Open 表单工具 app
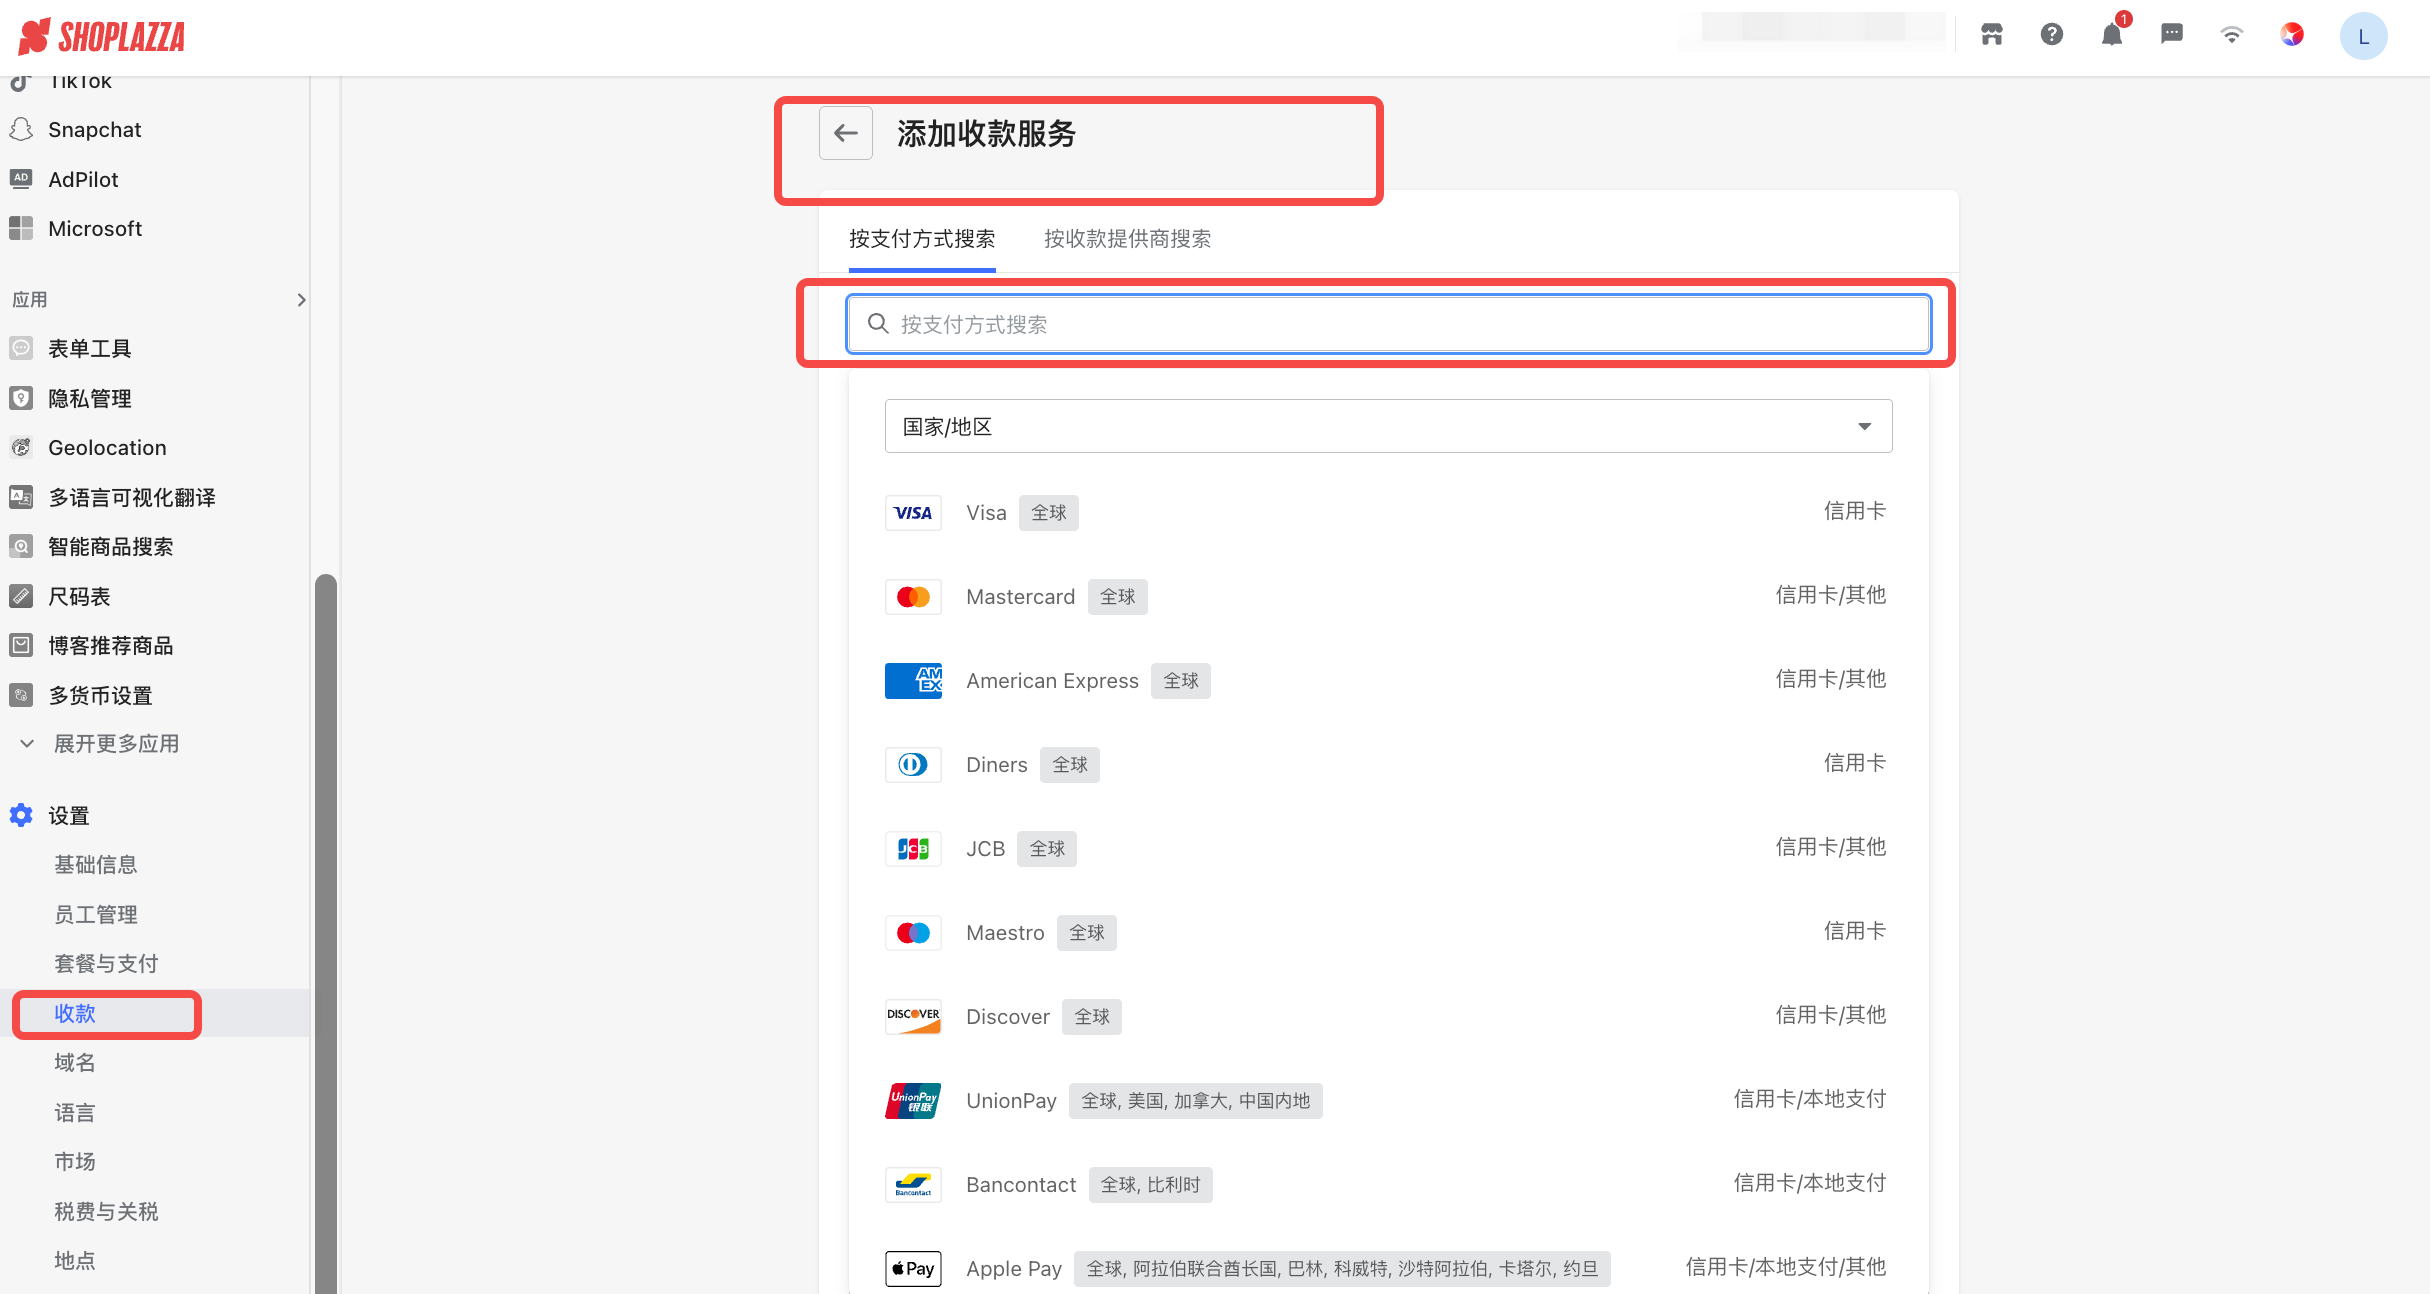Screen dimensions: 2430x1294 coord(90,349)
